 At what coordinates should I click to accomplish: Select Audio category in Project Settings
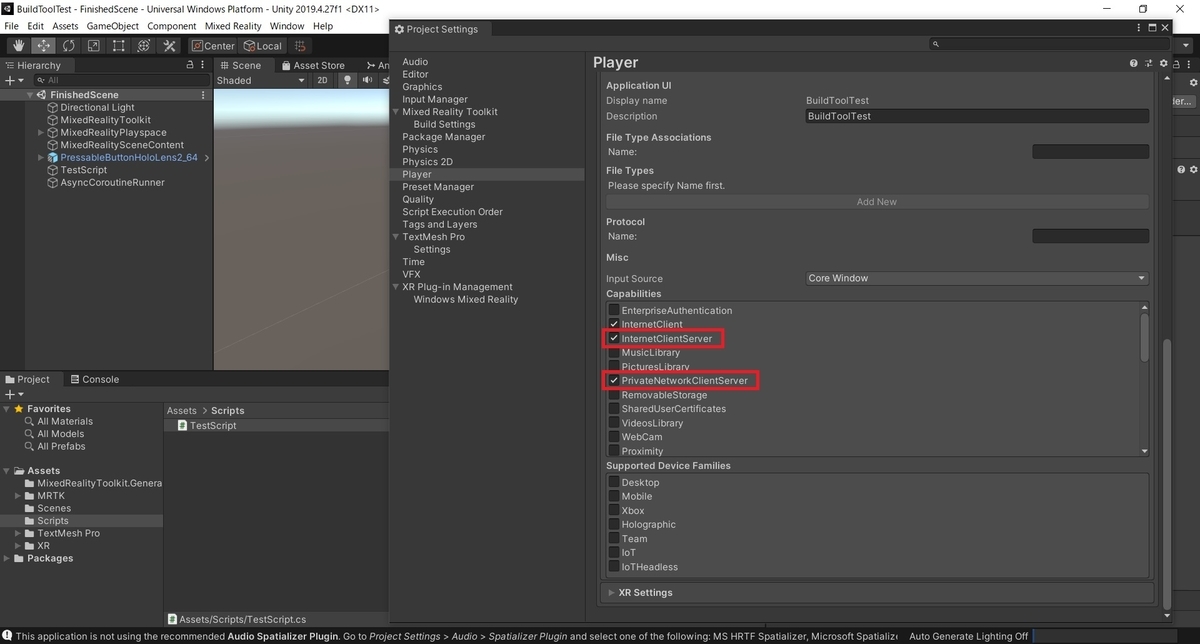(415, 62)
